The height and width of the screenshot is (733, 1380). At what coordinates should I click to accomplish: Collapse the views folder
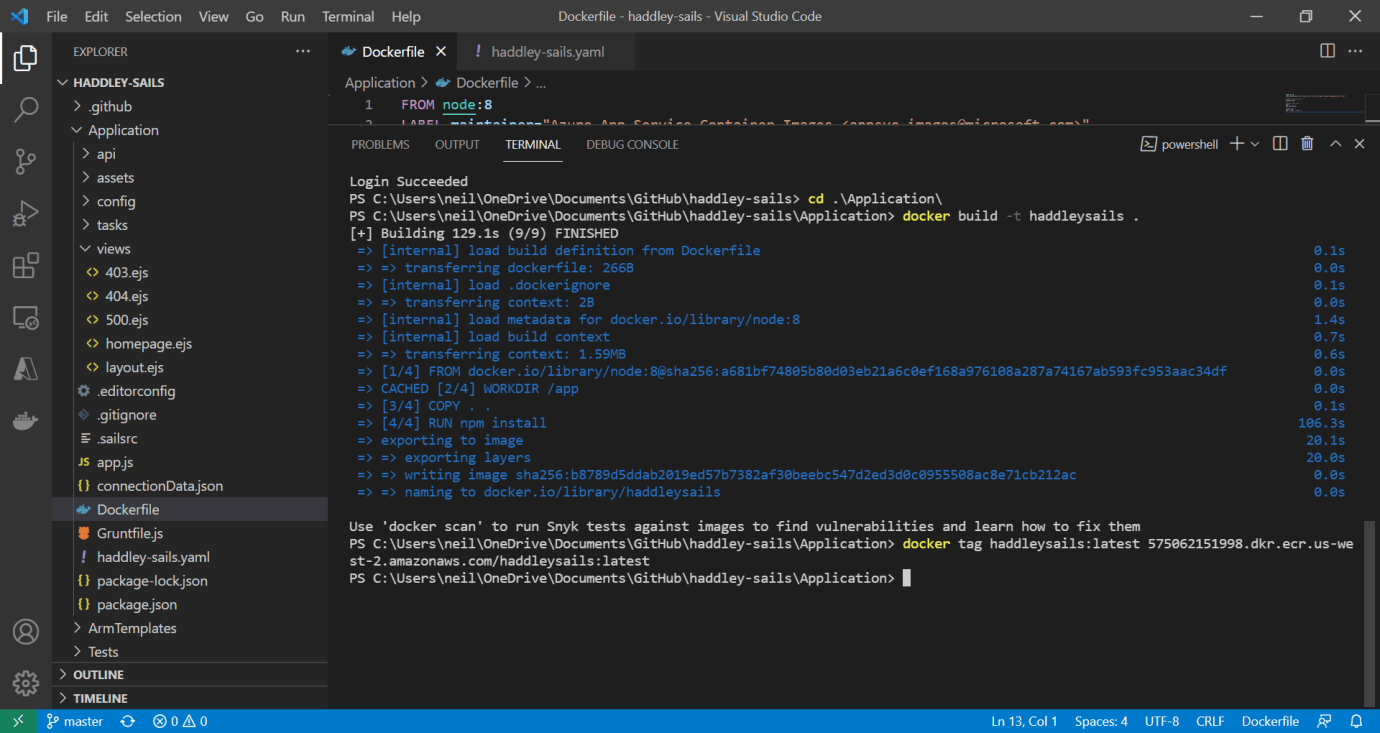[x=113, y=249]
